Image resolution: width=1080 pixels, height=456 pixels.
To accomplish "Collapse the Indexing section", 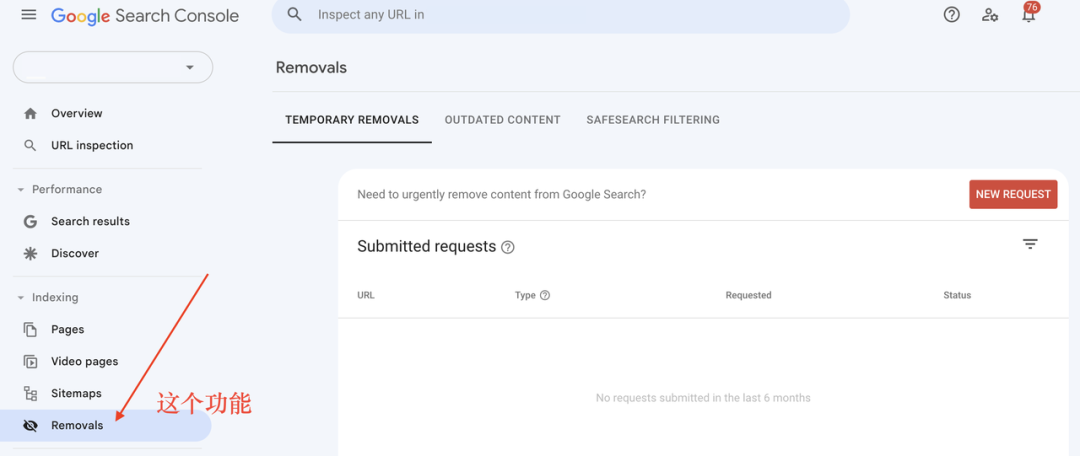I will [x=48, y=298].
